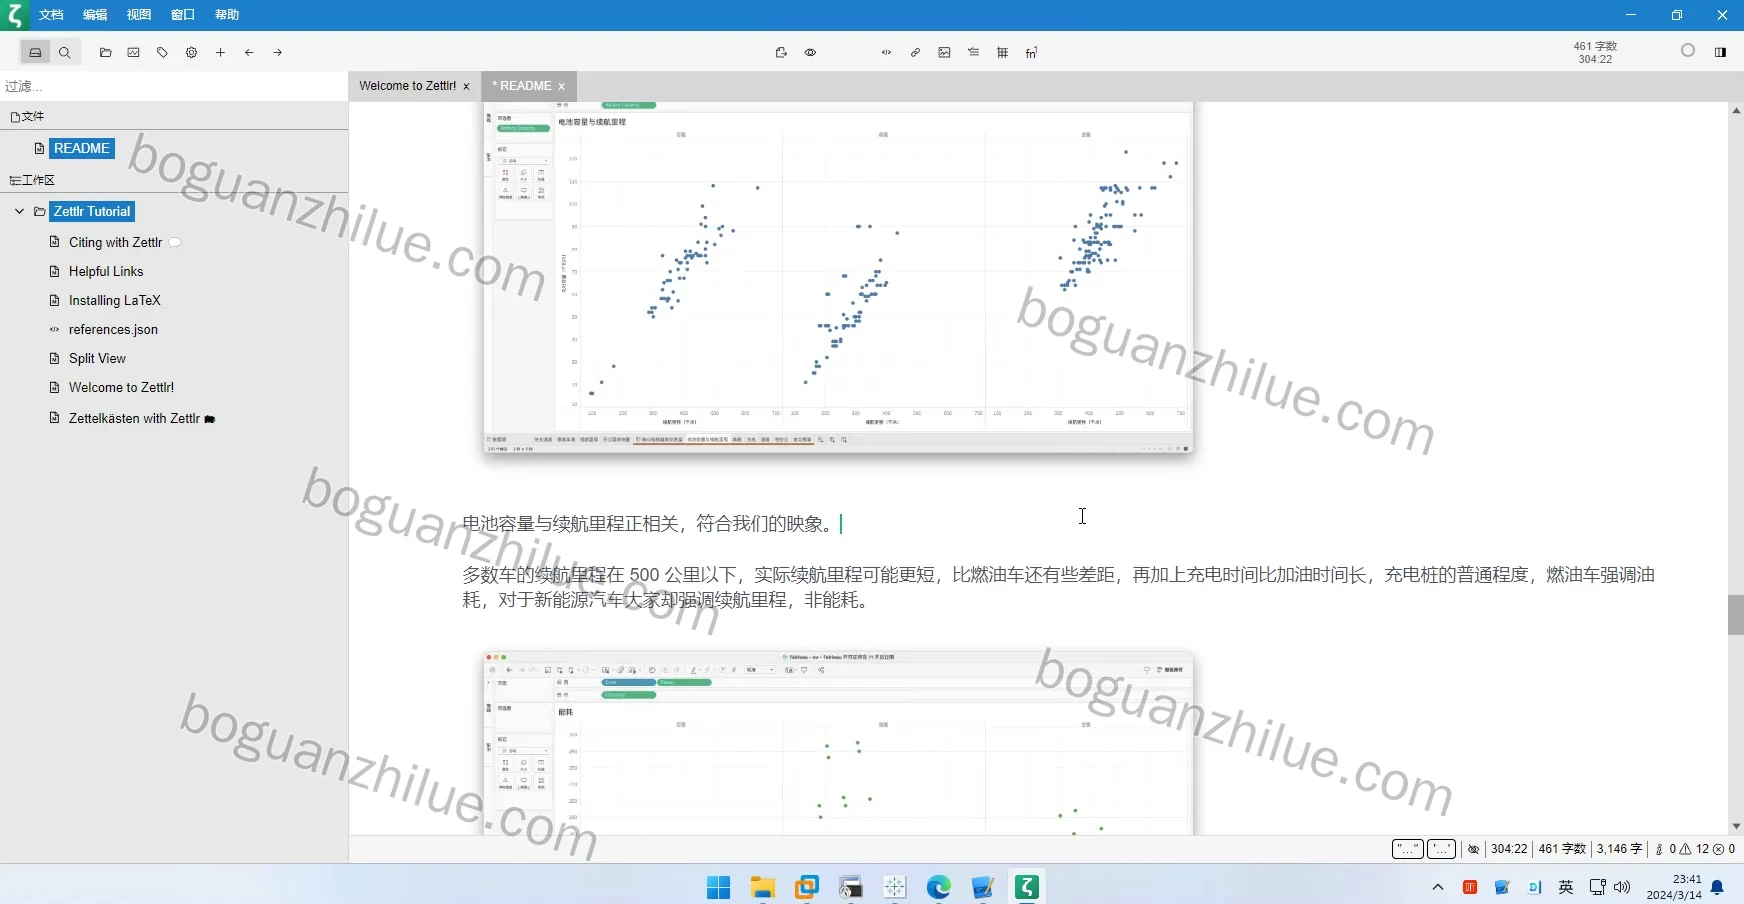This screenshot has height=904, width=1744.
Task: Open the tag manager icon
Action: tap(163, 52)
